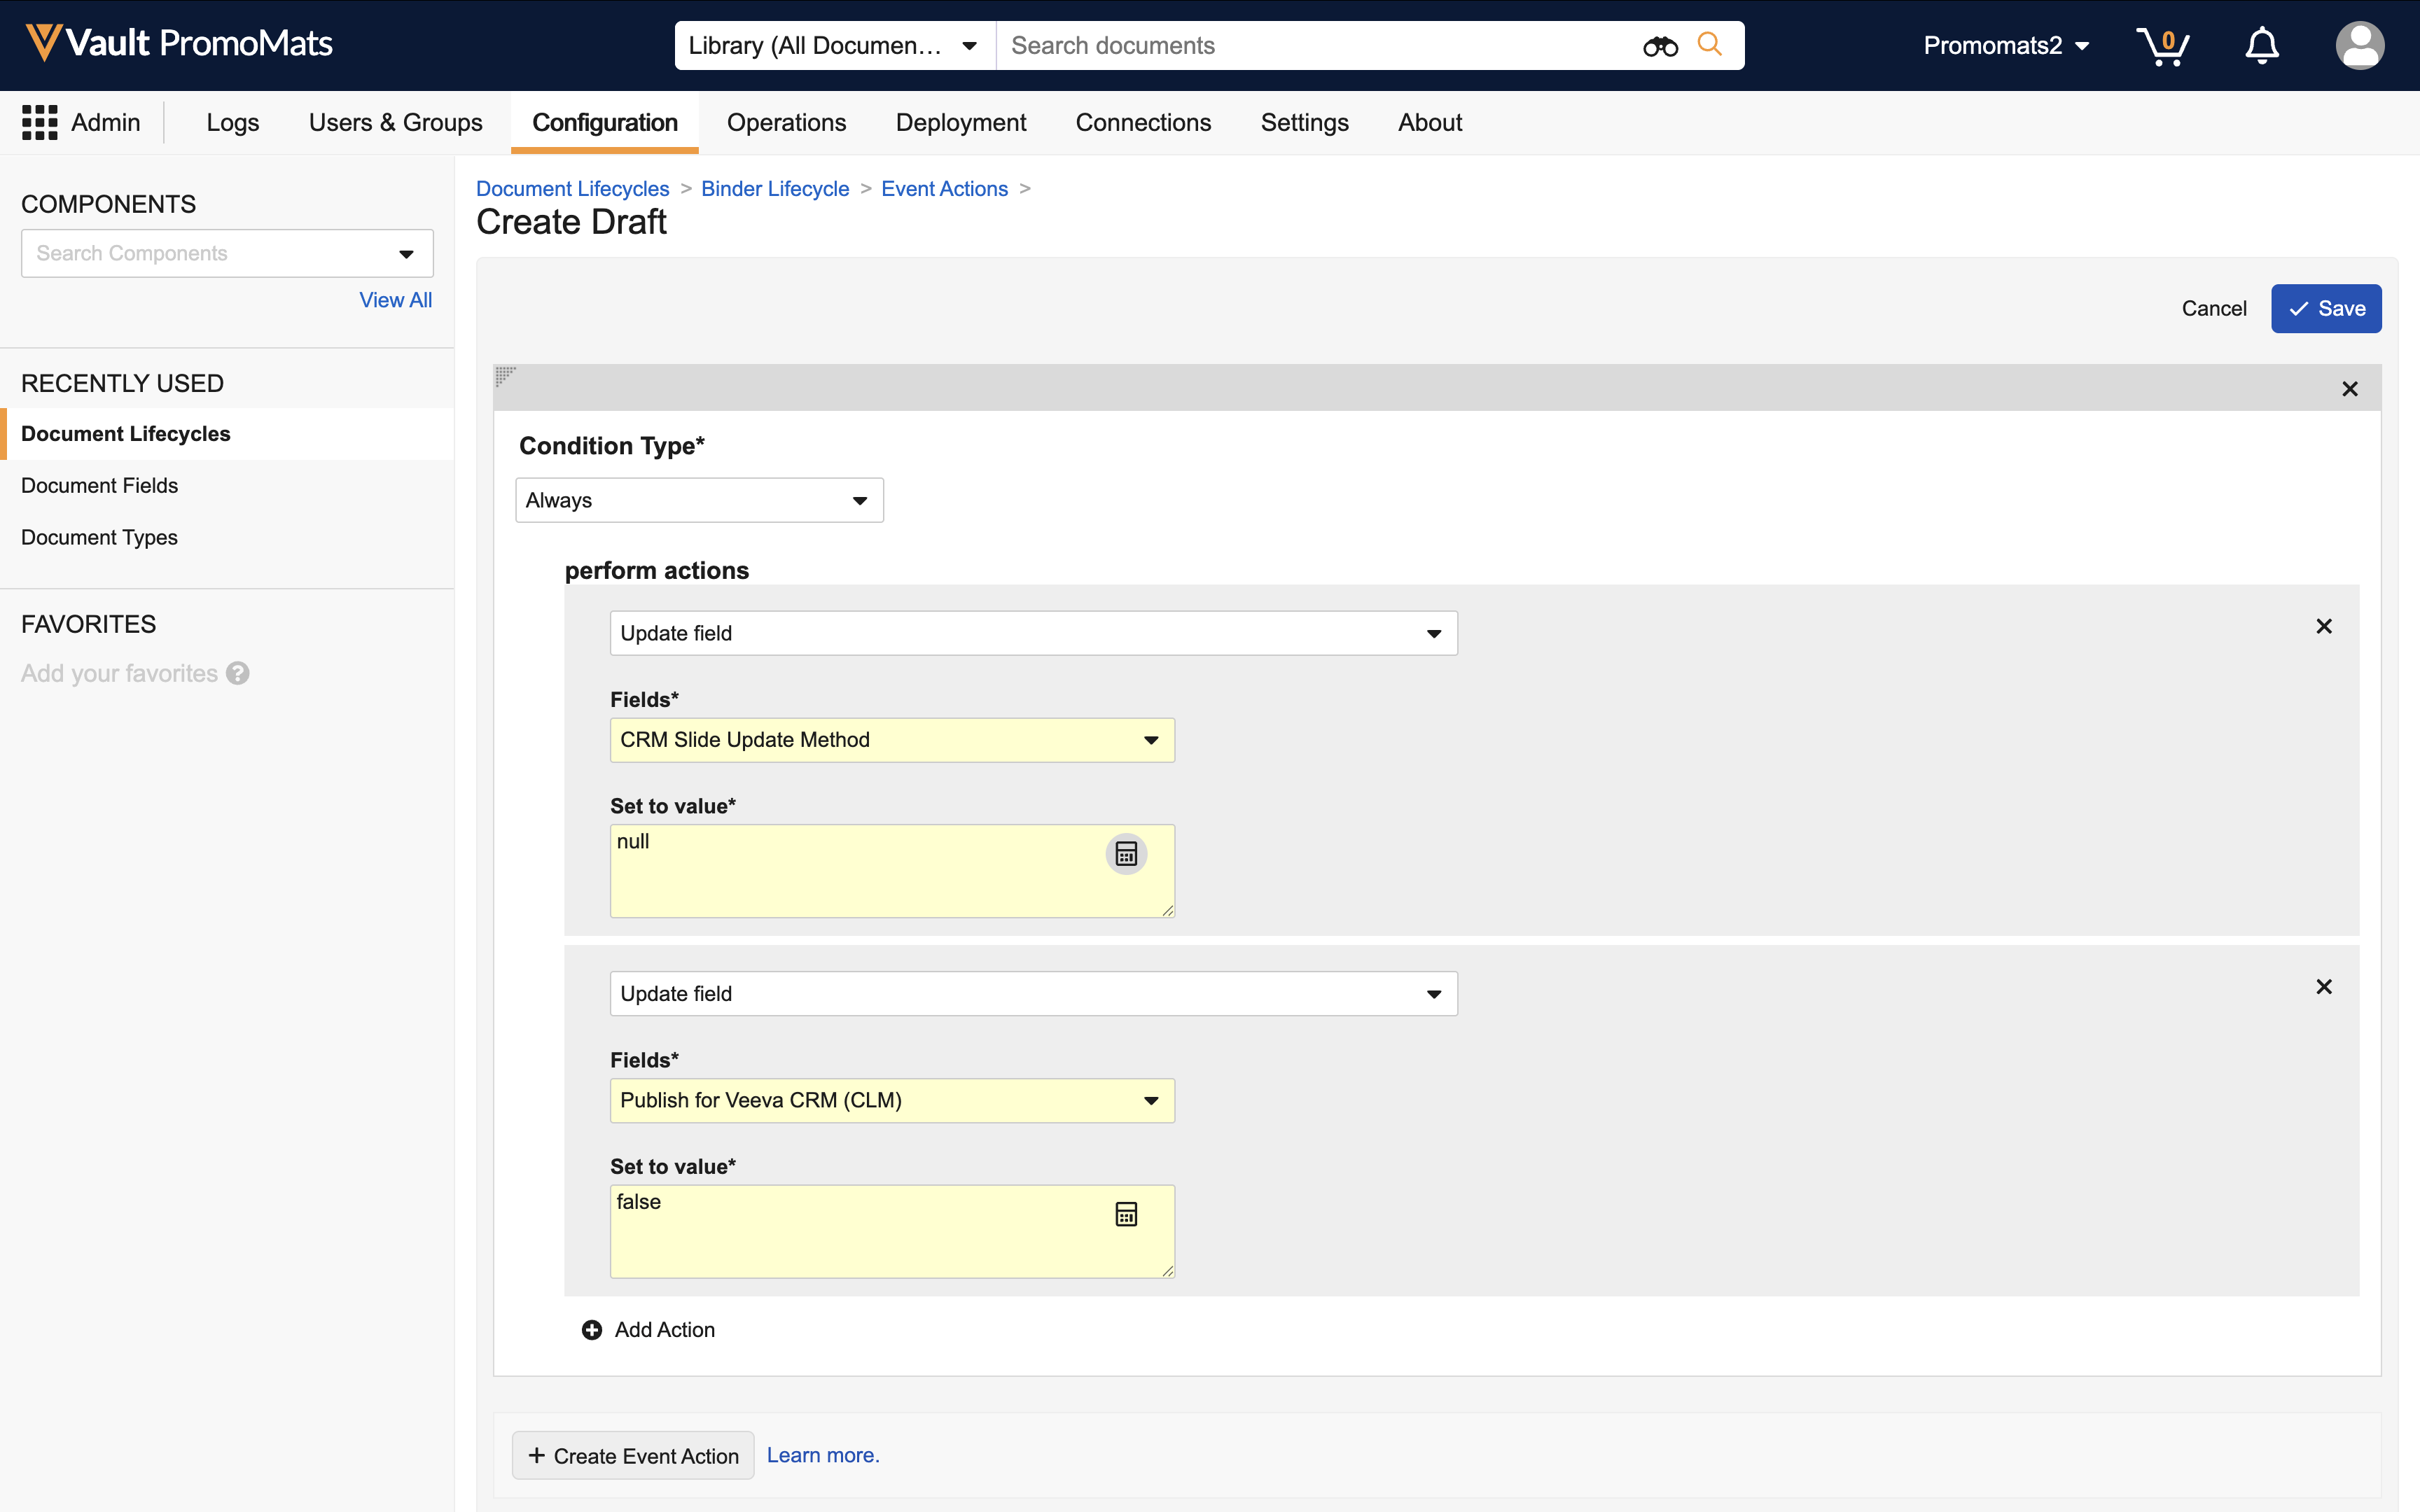The width and height of the screenshot is (2420, 1512).
Task: Click the binoculars advanced search icon
Action: (x=1660, y=46)
